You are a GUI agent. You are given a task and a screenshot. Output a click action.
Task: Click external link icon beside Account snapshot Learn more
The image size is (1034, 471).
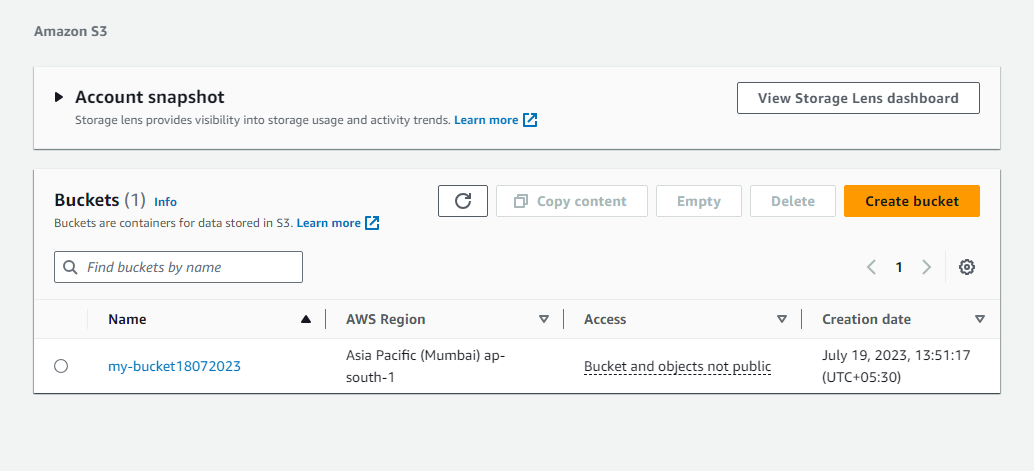(x=530, y=120)
